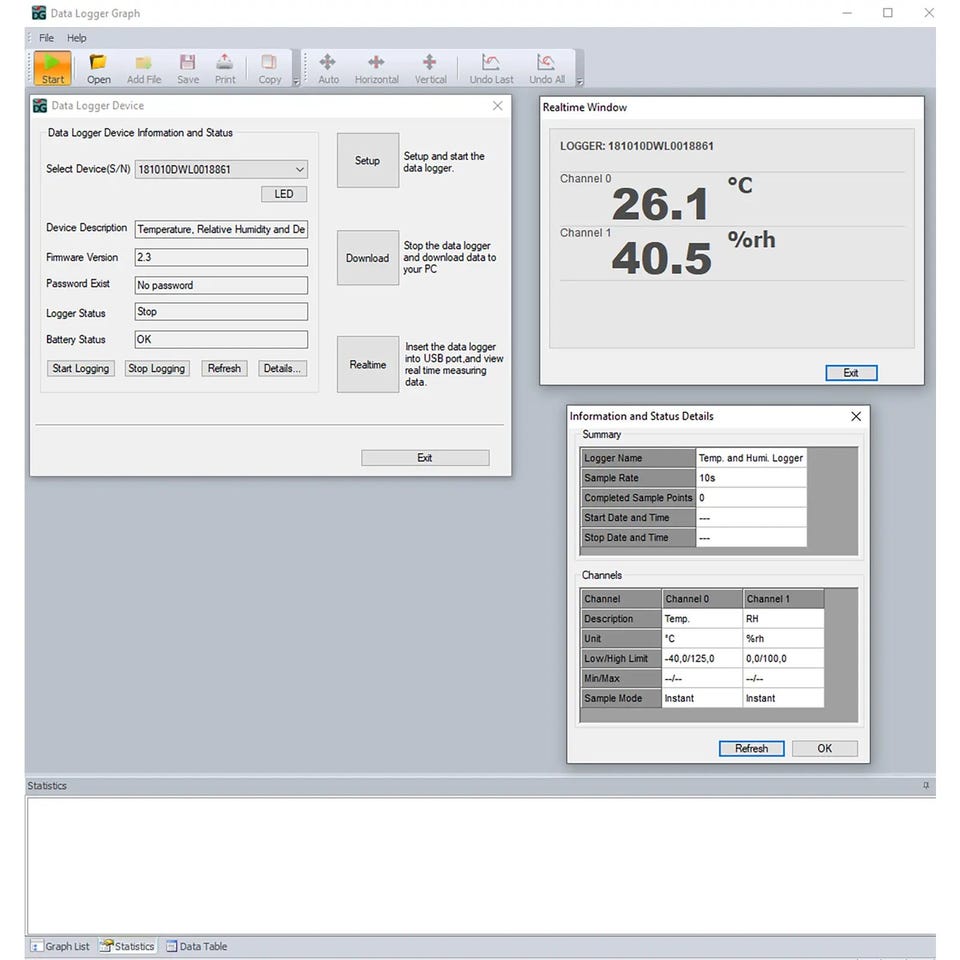The height and width of the screenshot is (960, 960).
Task: Click the Battery Status field
Action: click(x=221, y=339)
